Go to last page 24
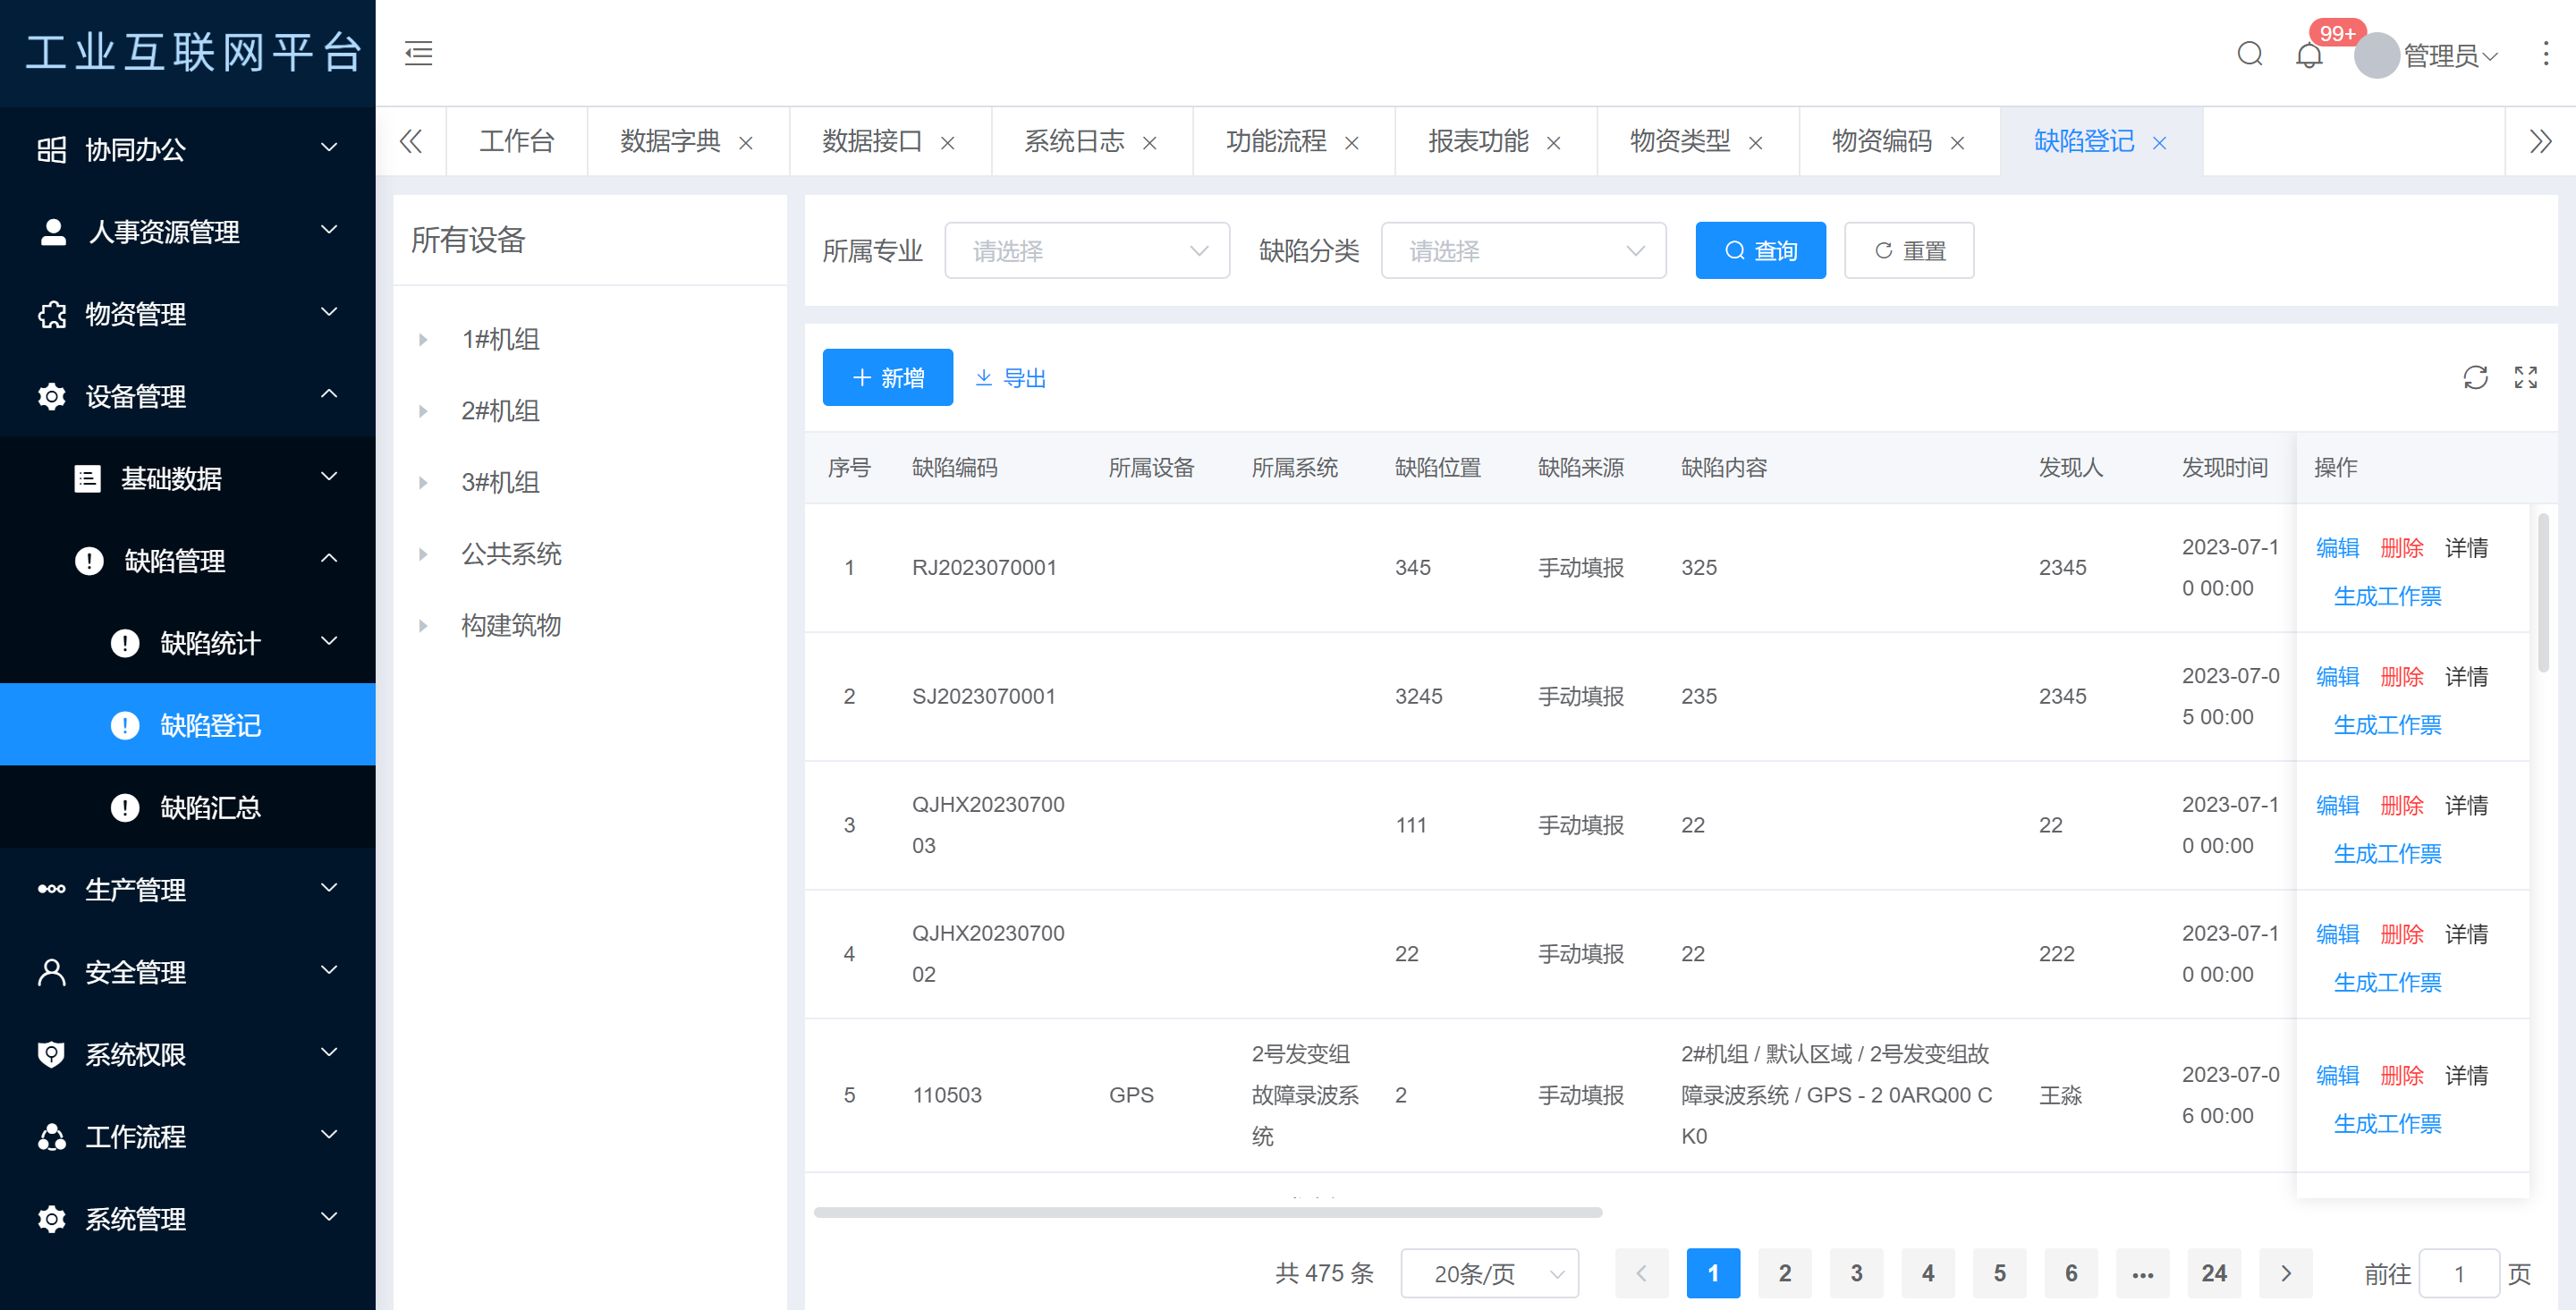 coord(2214,1273)
